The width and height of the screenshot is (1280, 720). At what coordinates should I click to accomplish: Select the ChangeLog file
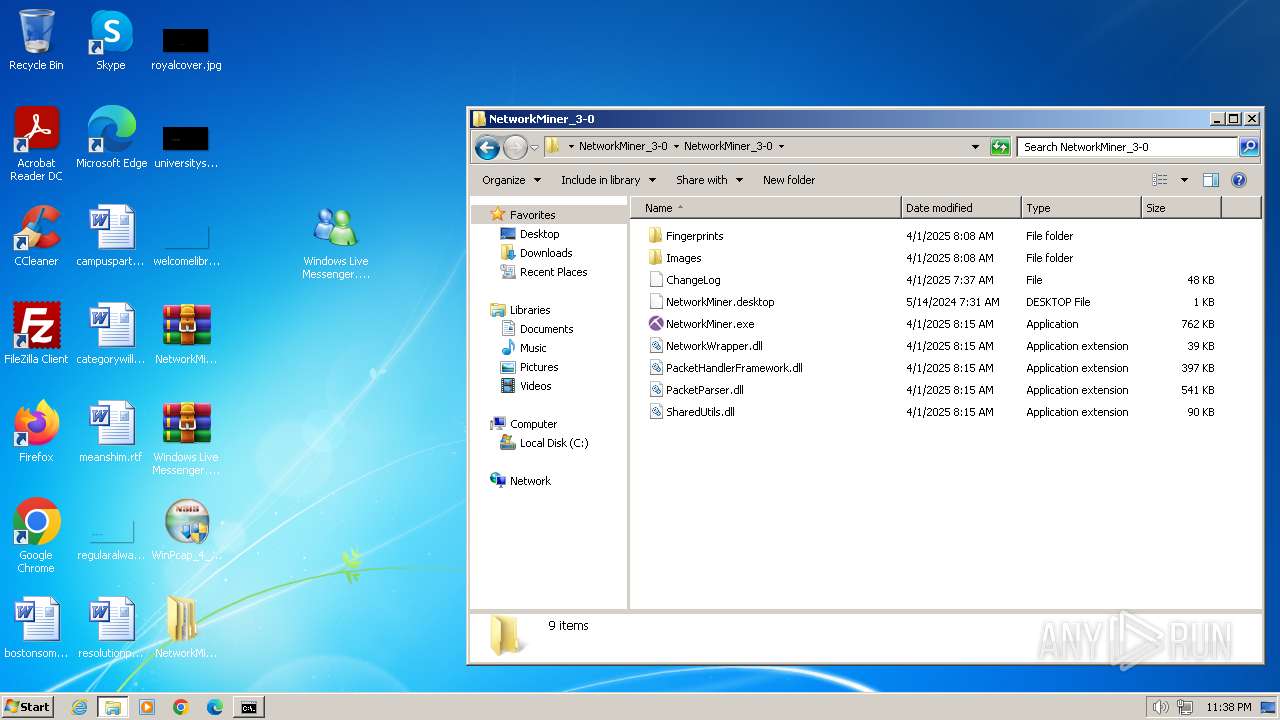click(x=693, y=280)
